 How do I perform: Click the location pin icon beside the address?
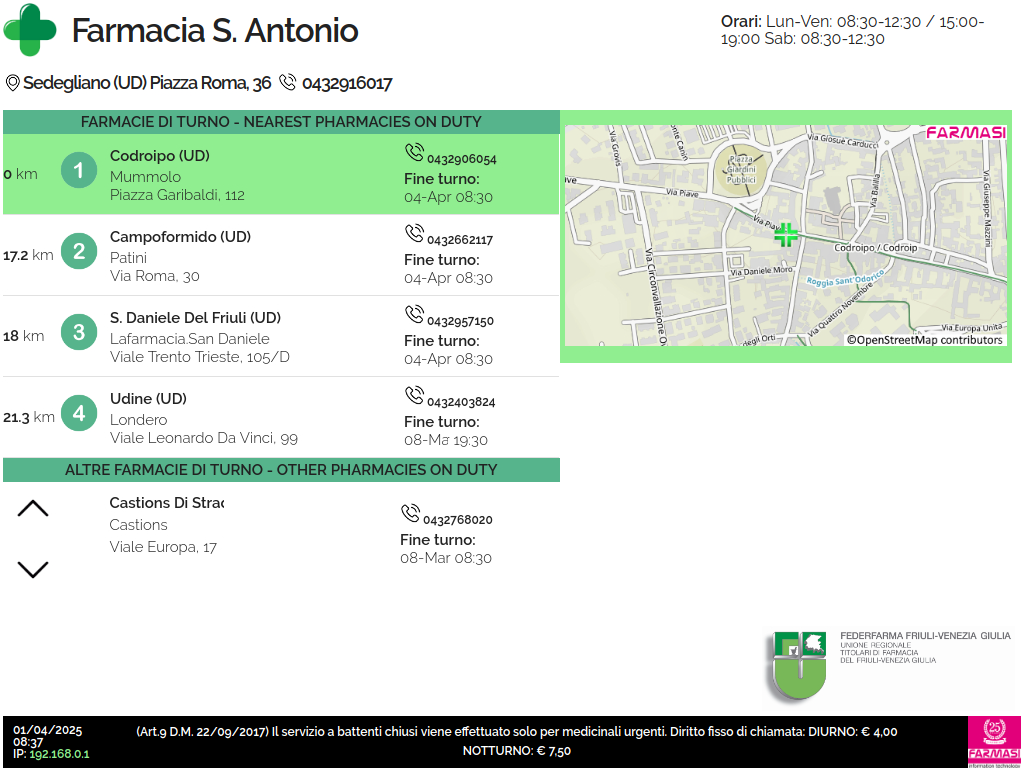12,83
